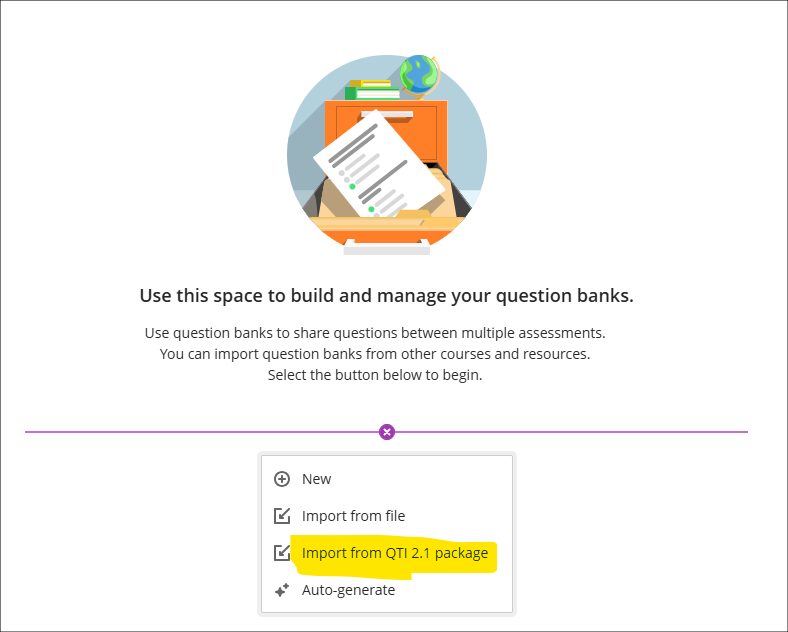Viewport: 788px width, 632px height.
Task: Close the menu with the purple X button
Action: click(386, 432)
